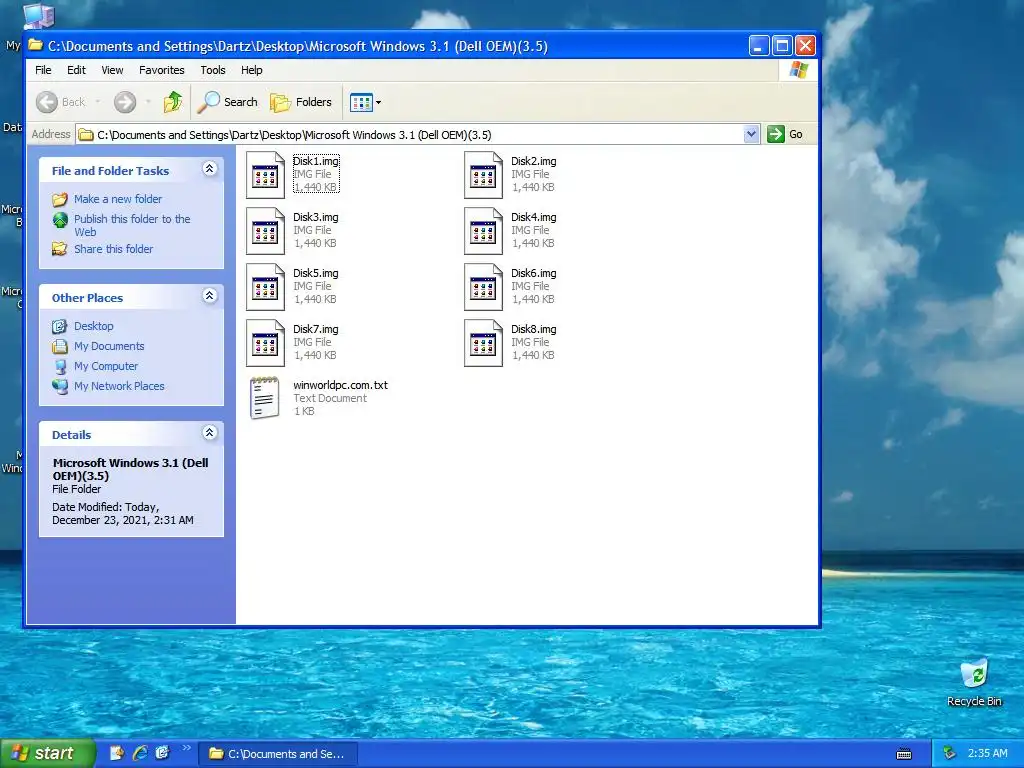Screen dimensions: 1024x768
Task: Collapse the Other Places panel
Action: click(210, 296)
